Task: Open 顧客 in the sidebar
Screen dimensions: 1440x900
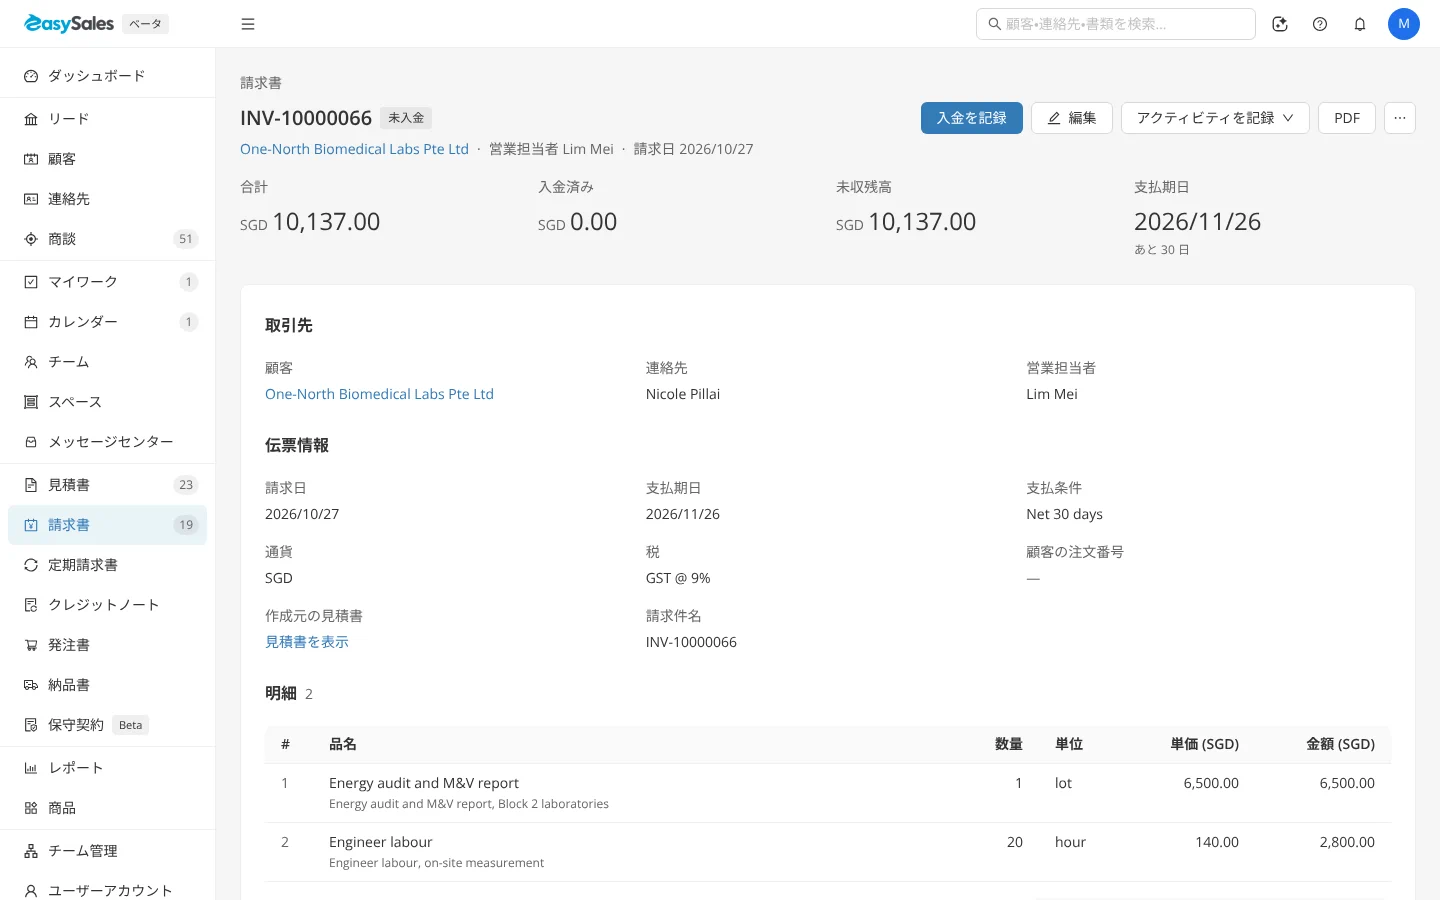Action: click(107, 159)
